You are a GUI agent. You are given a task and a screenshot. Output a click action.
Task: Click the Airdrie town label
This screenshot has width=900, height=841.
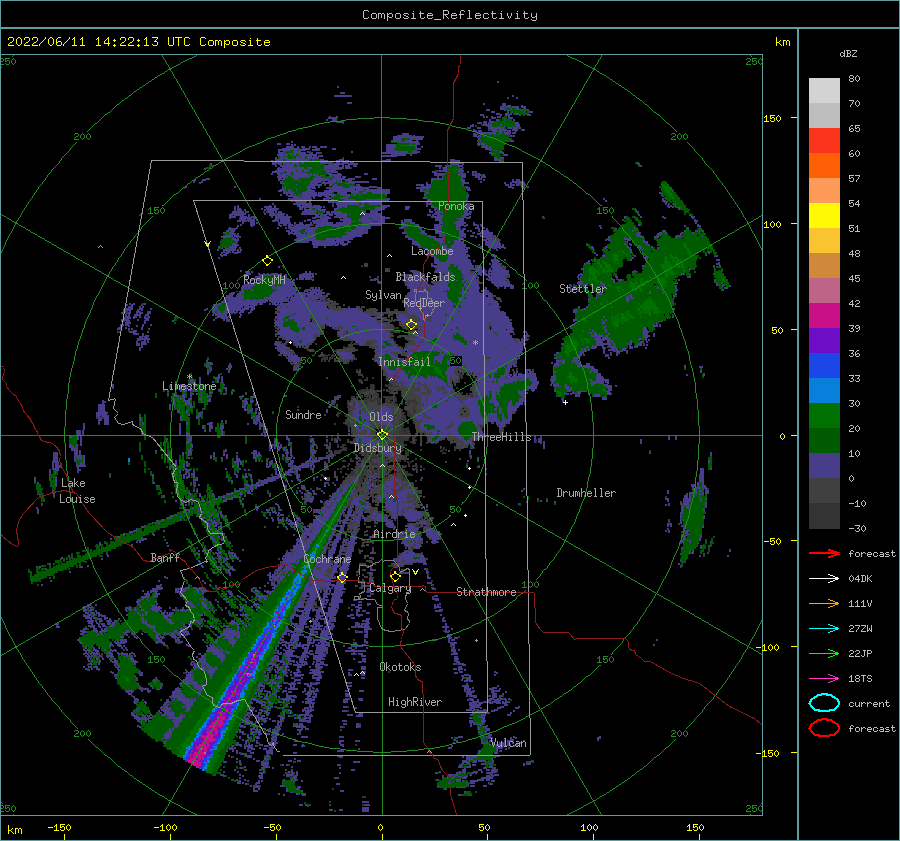[x=394, y=534]
